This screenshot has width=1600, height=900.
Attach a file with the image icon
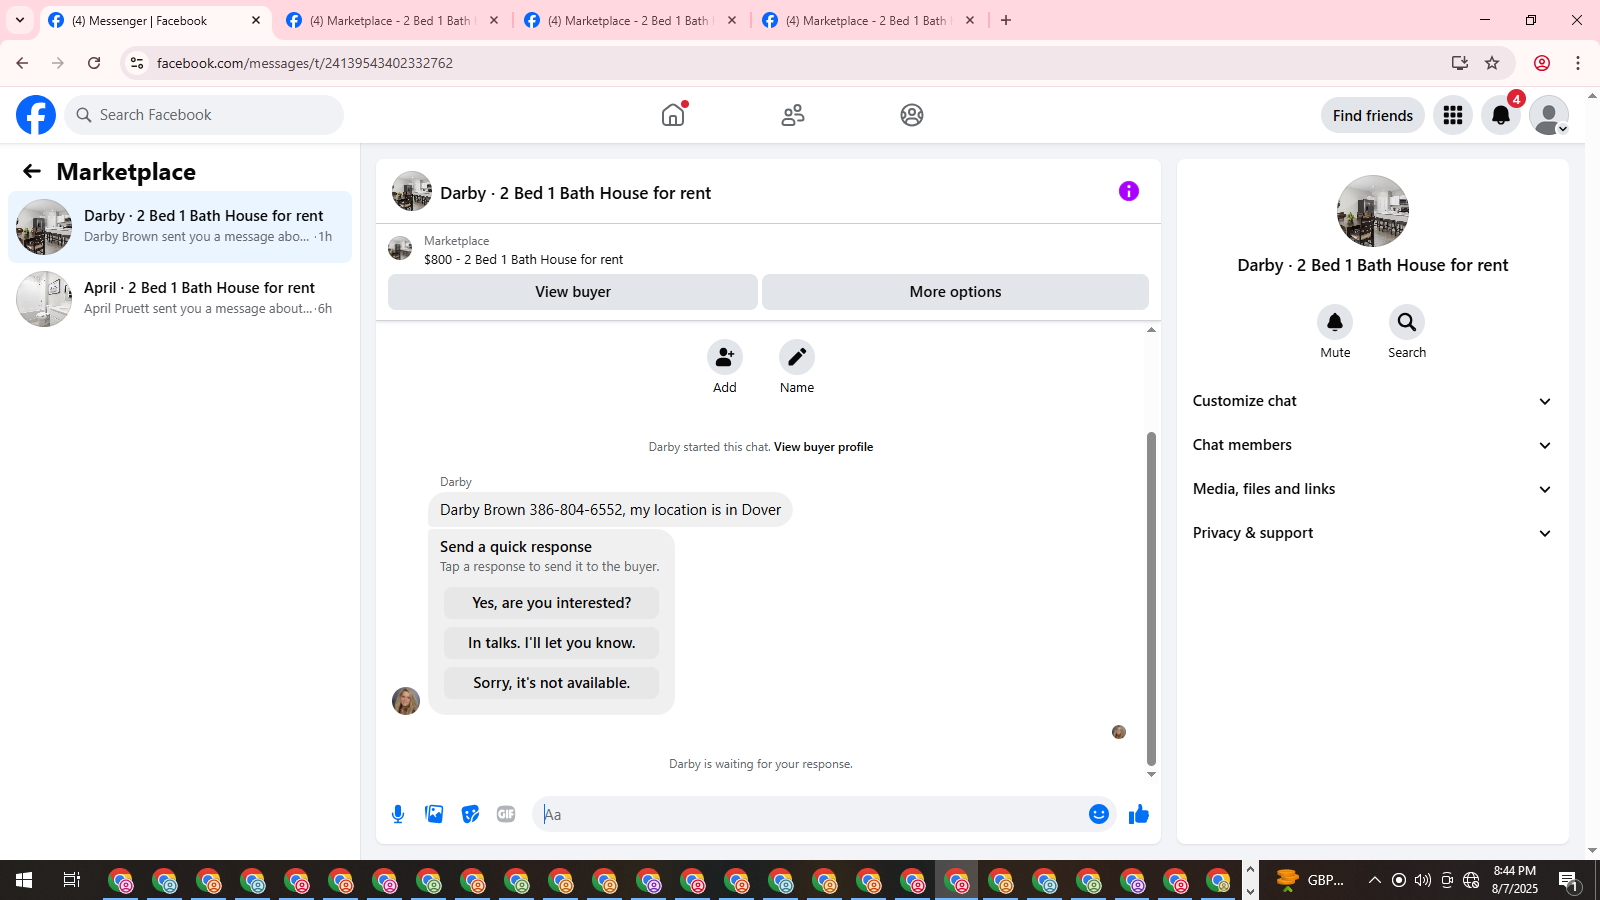point(434,814)
